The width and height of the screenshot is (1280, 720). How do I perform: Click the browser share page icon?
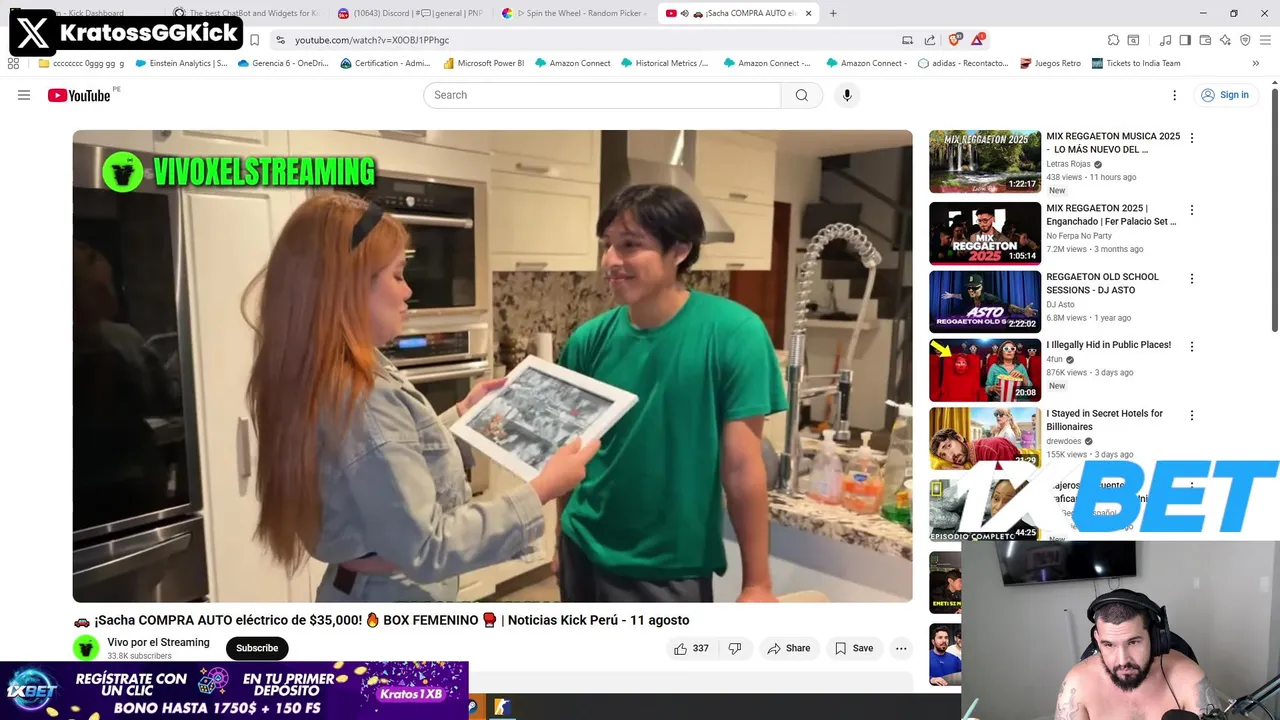[x=930, y=40]
